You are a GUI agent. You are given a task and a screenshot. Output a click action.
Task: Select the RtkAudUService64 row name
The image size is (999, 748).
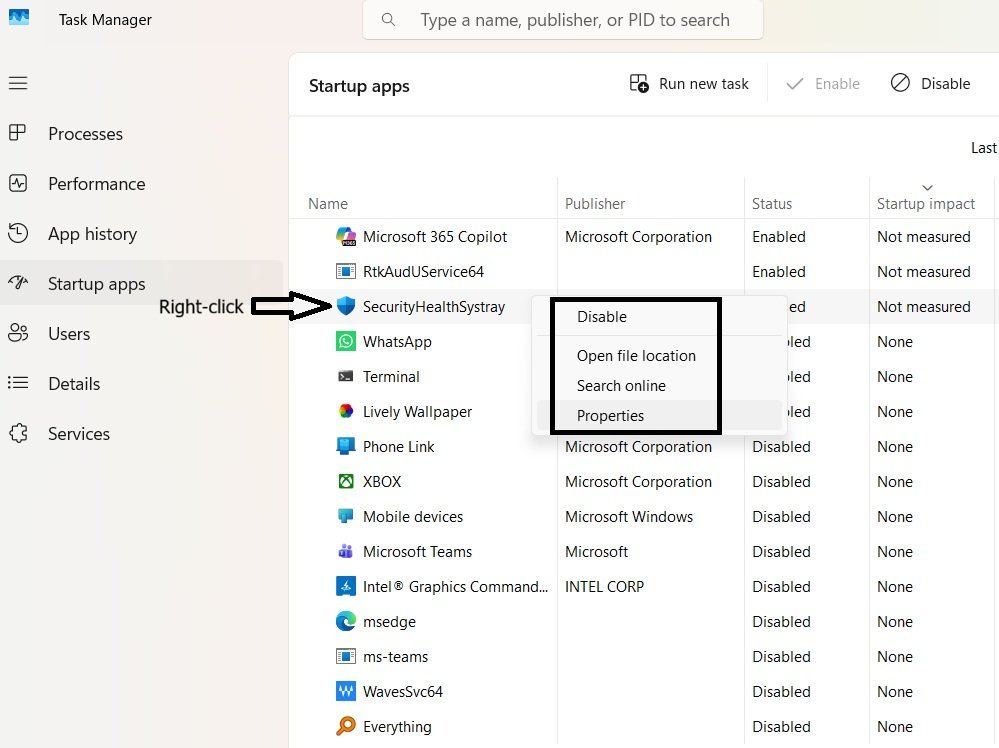(423, 272)
